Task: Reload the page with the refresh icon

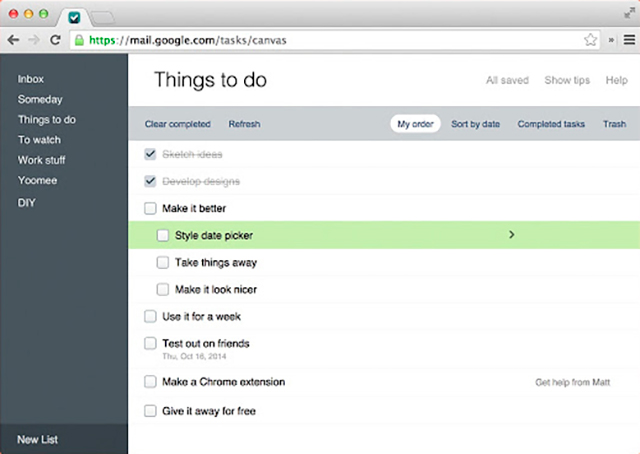Action: [55, 40]
